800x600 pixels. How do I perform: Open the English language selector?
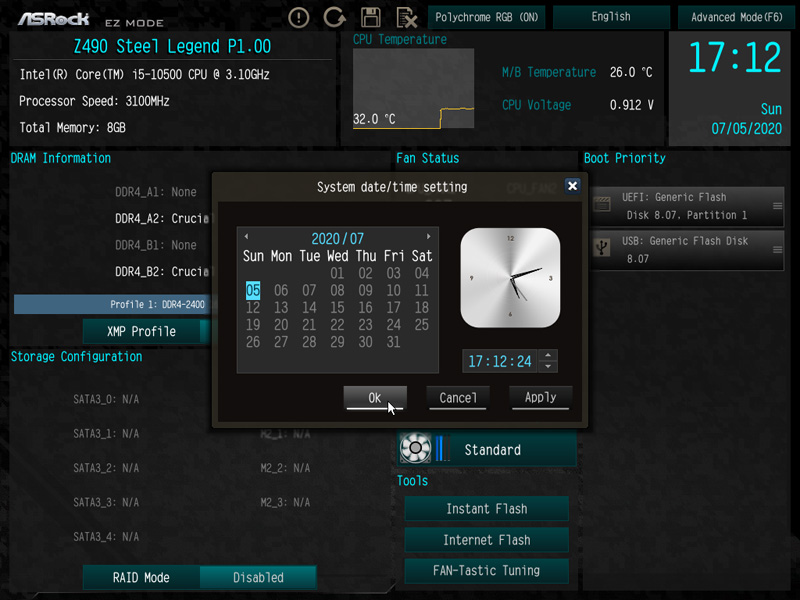pos(611,17)
